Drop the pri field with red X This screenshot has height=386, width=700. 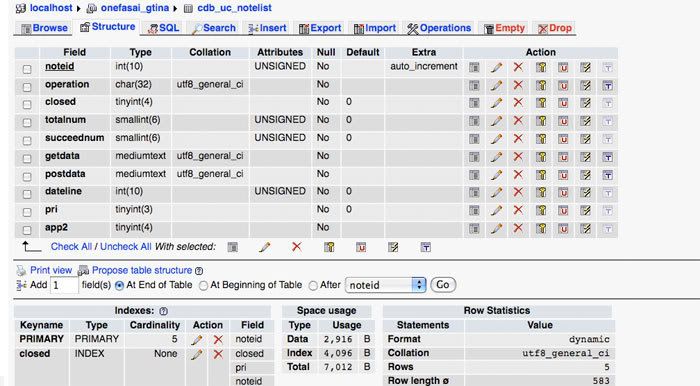coord(518,211)
